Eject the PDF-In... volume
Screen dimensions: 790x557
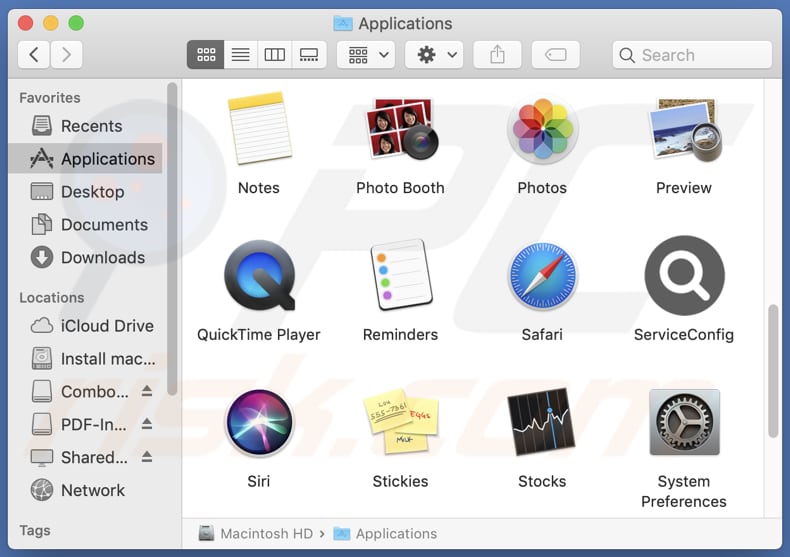tap(147, 424)
